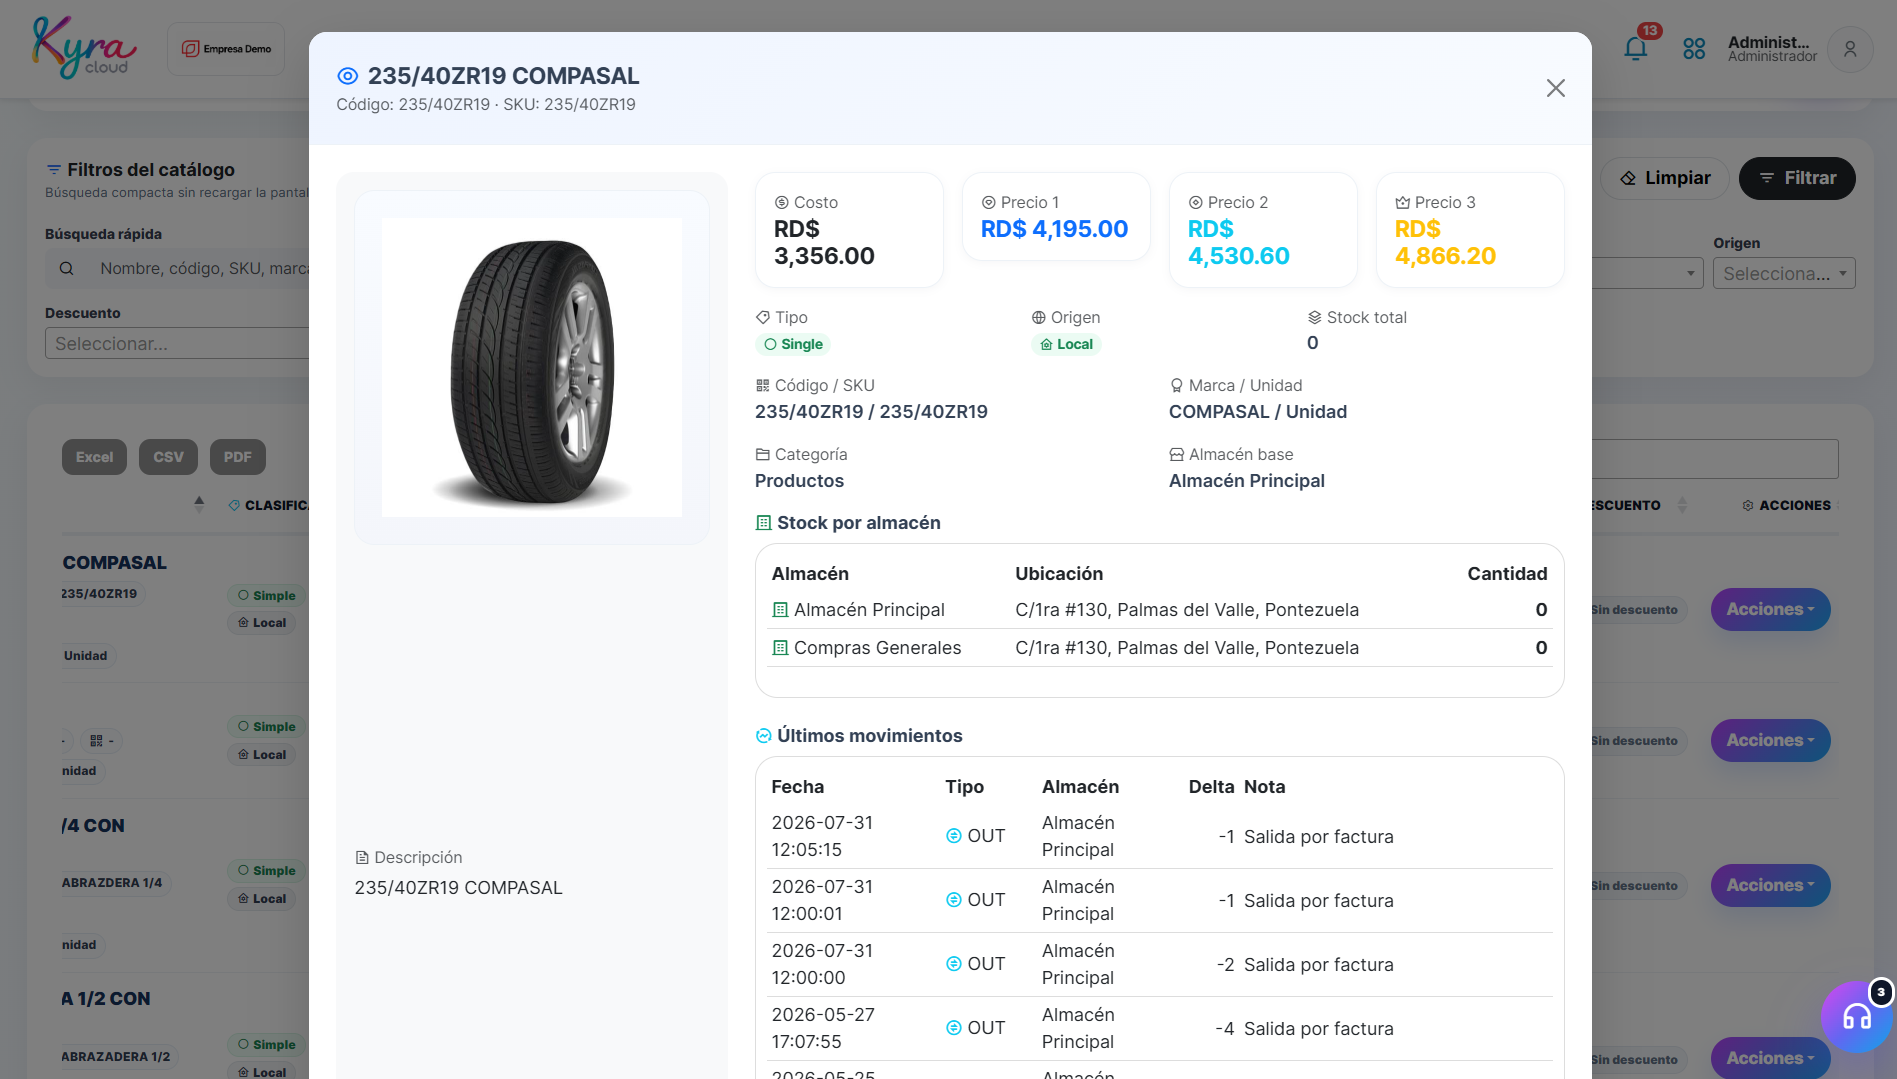Expand the first Acciones dropdown button
1897x1079 pixels.
point(1770,609)
